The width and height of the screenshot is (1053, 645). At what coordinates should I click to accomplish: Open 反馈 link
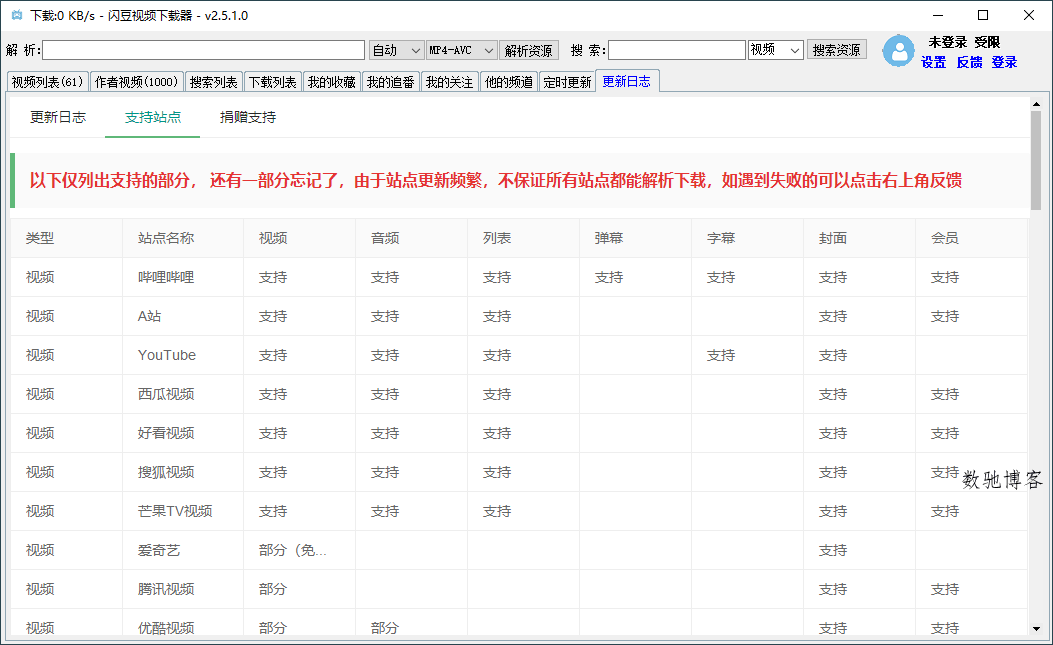(x=969, y=62)
